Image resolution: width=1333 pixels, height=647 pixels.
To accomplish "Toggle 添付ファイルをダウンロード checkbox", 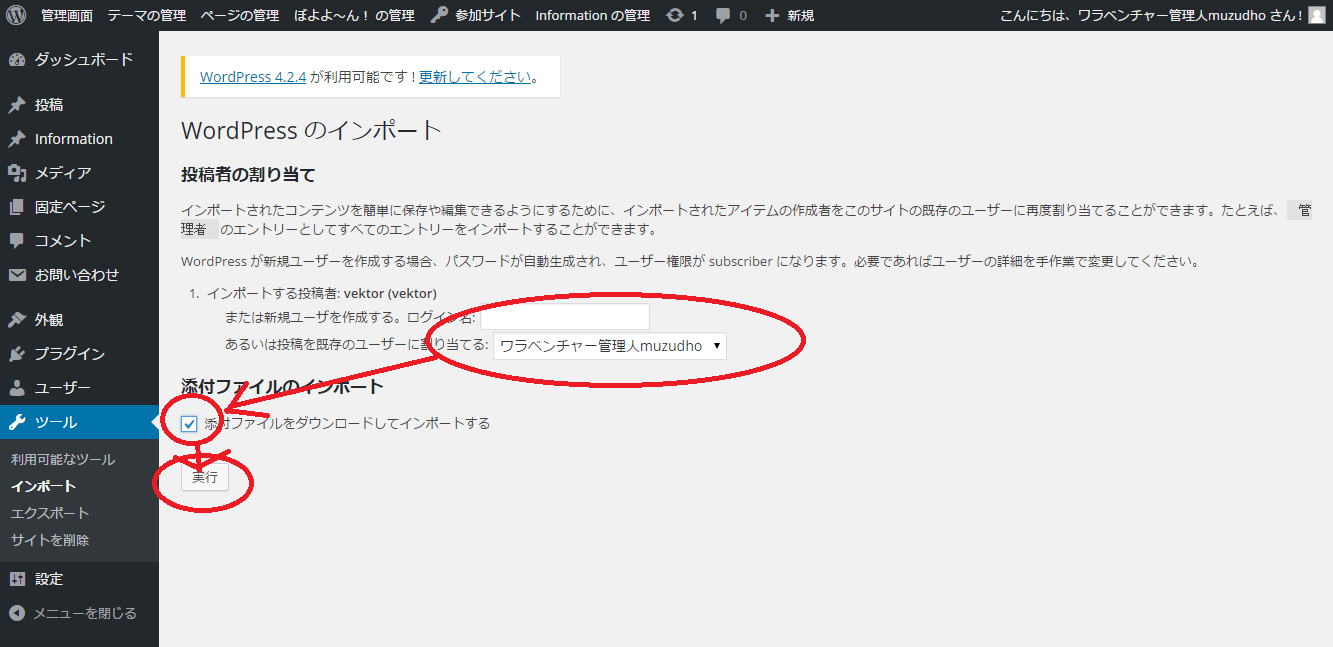I will point(189,424).
